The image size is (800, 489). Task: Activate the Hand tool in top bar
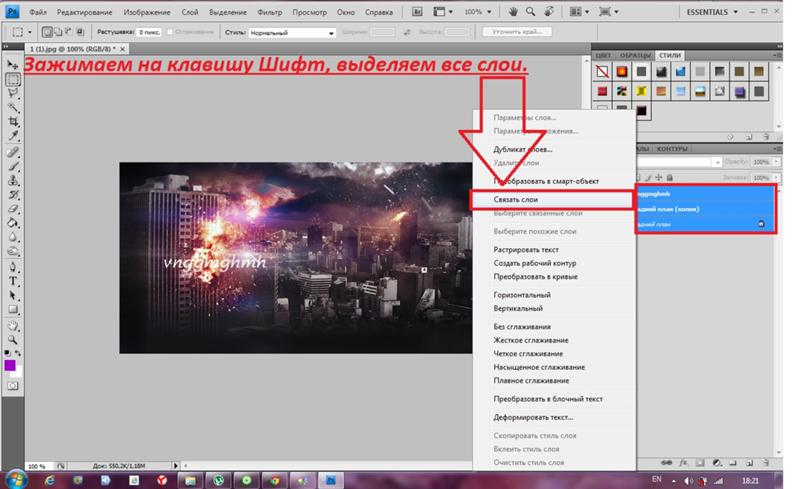pos(513,12)
